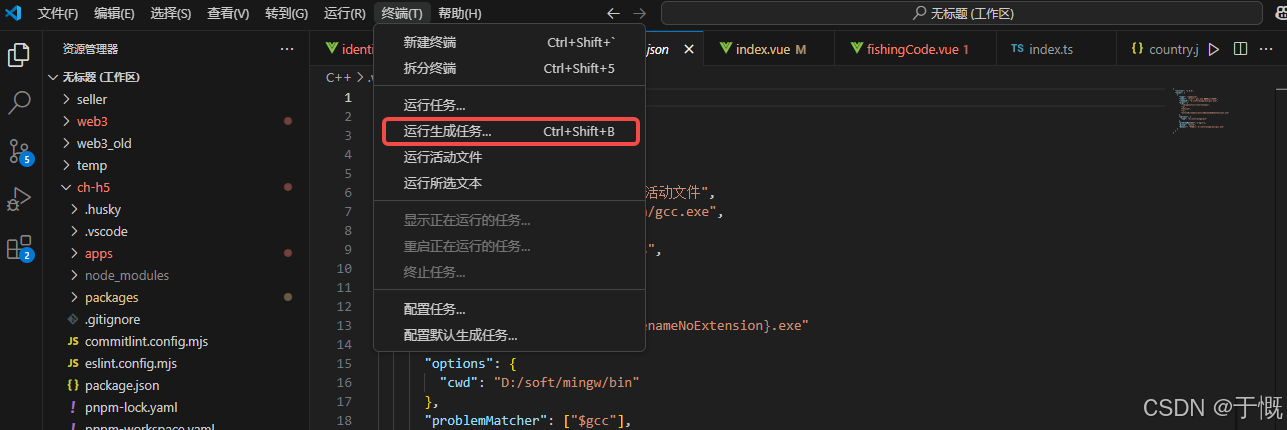Open Source Control view with badge 5
Screen dimensions: 1287x430
[x=19, y=151]
